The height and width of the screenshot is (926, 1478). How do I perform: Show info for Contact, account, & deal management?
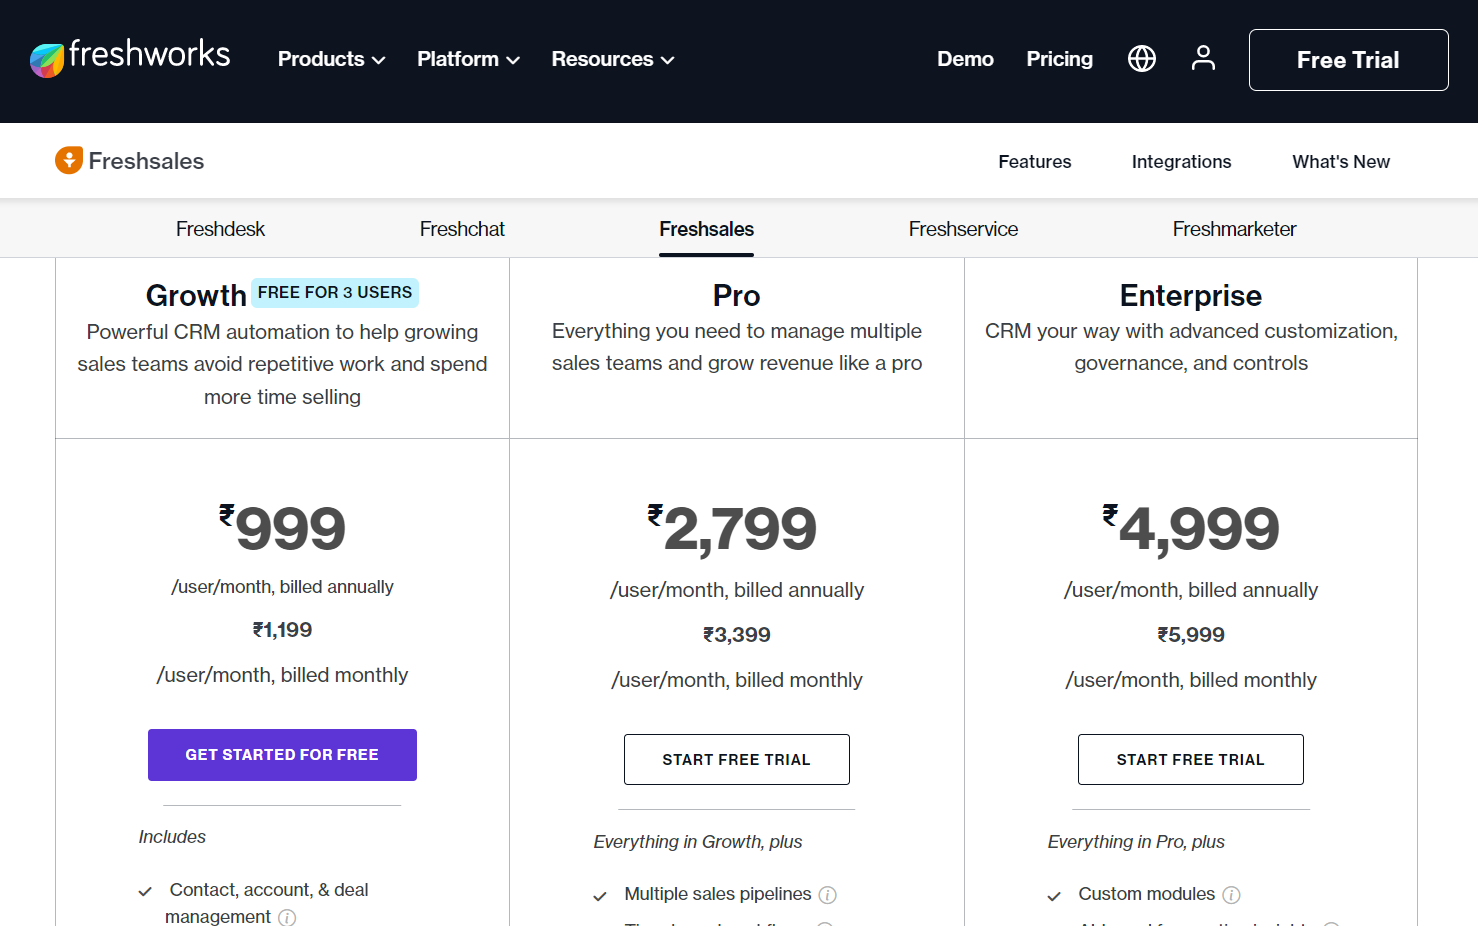287,917
